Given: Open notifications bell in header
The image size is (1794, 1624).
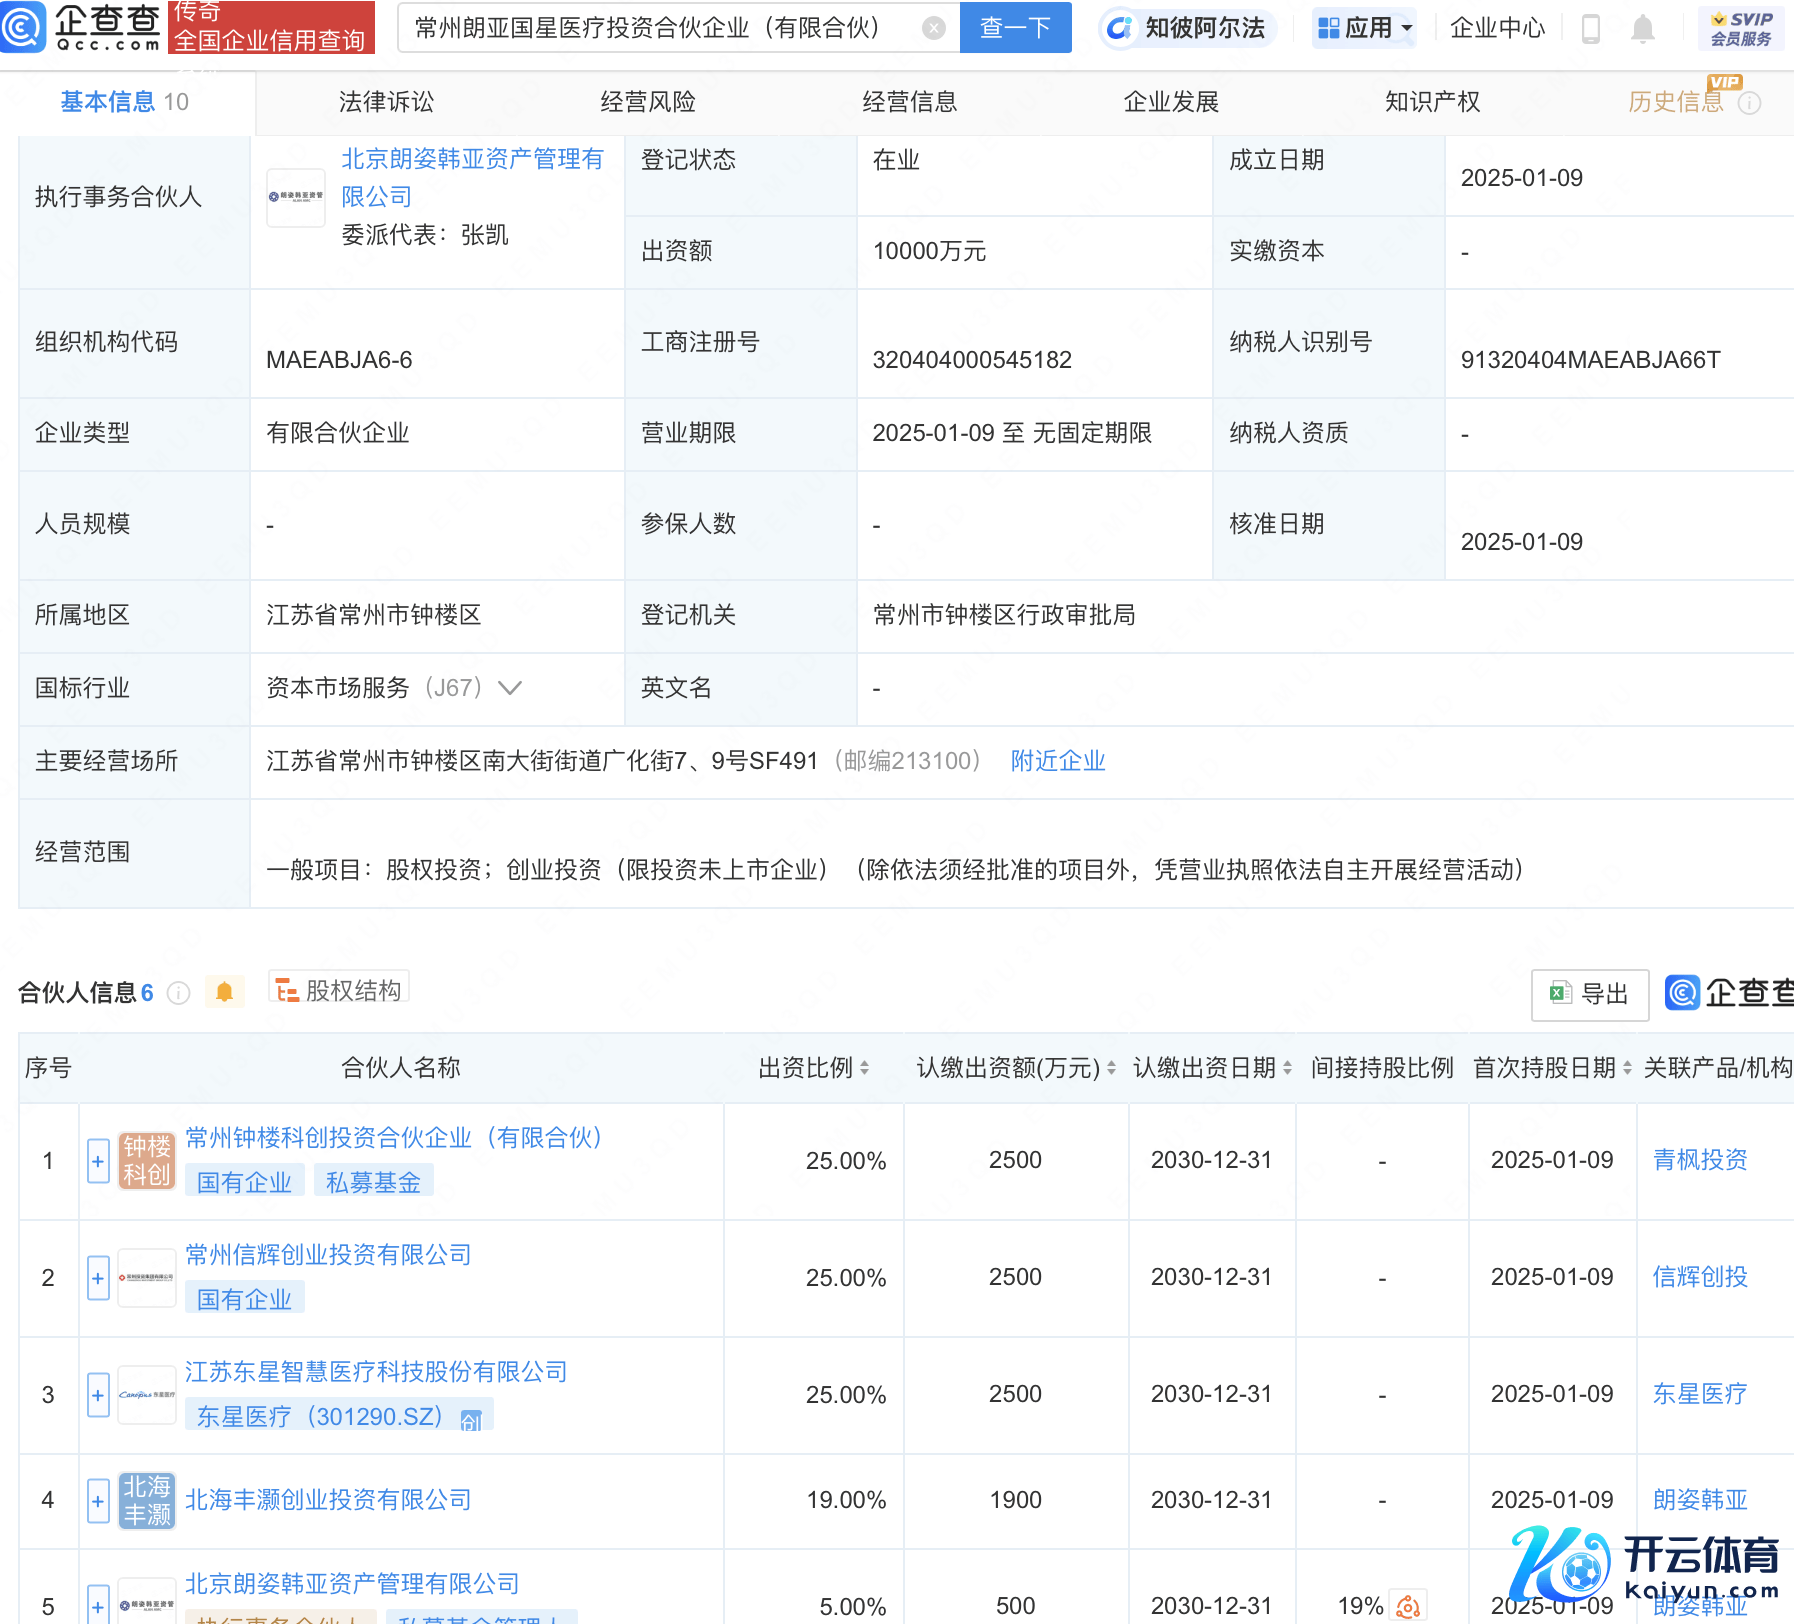Looking at the screenshot, I should (x=1642, y=29).
